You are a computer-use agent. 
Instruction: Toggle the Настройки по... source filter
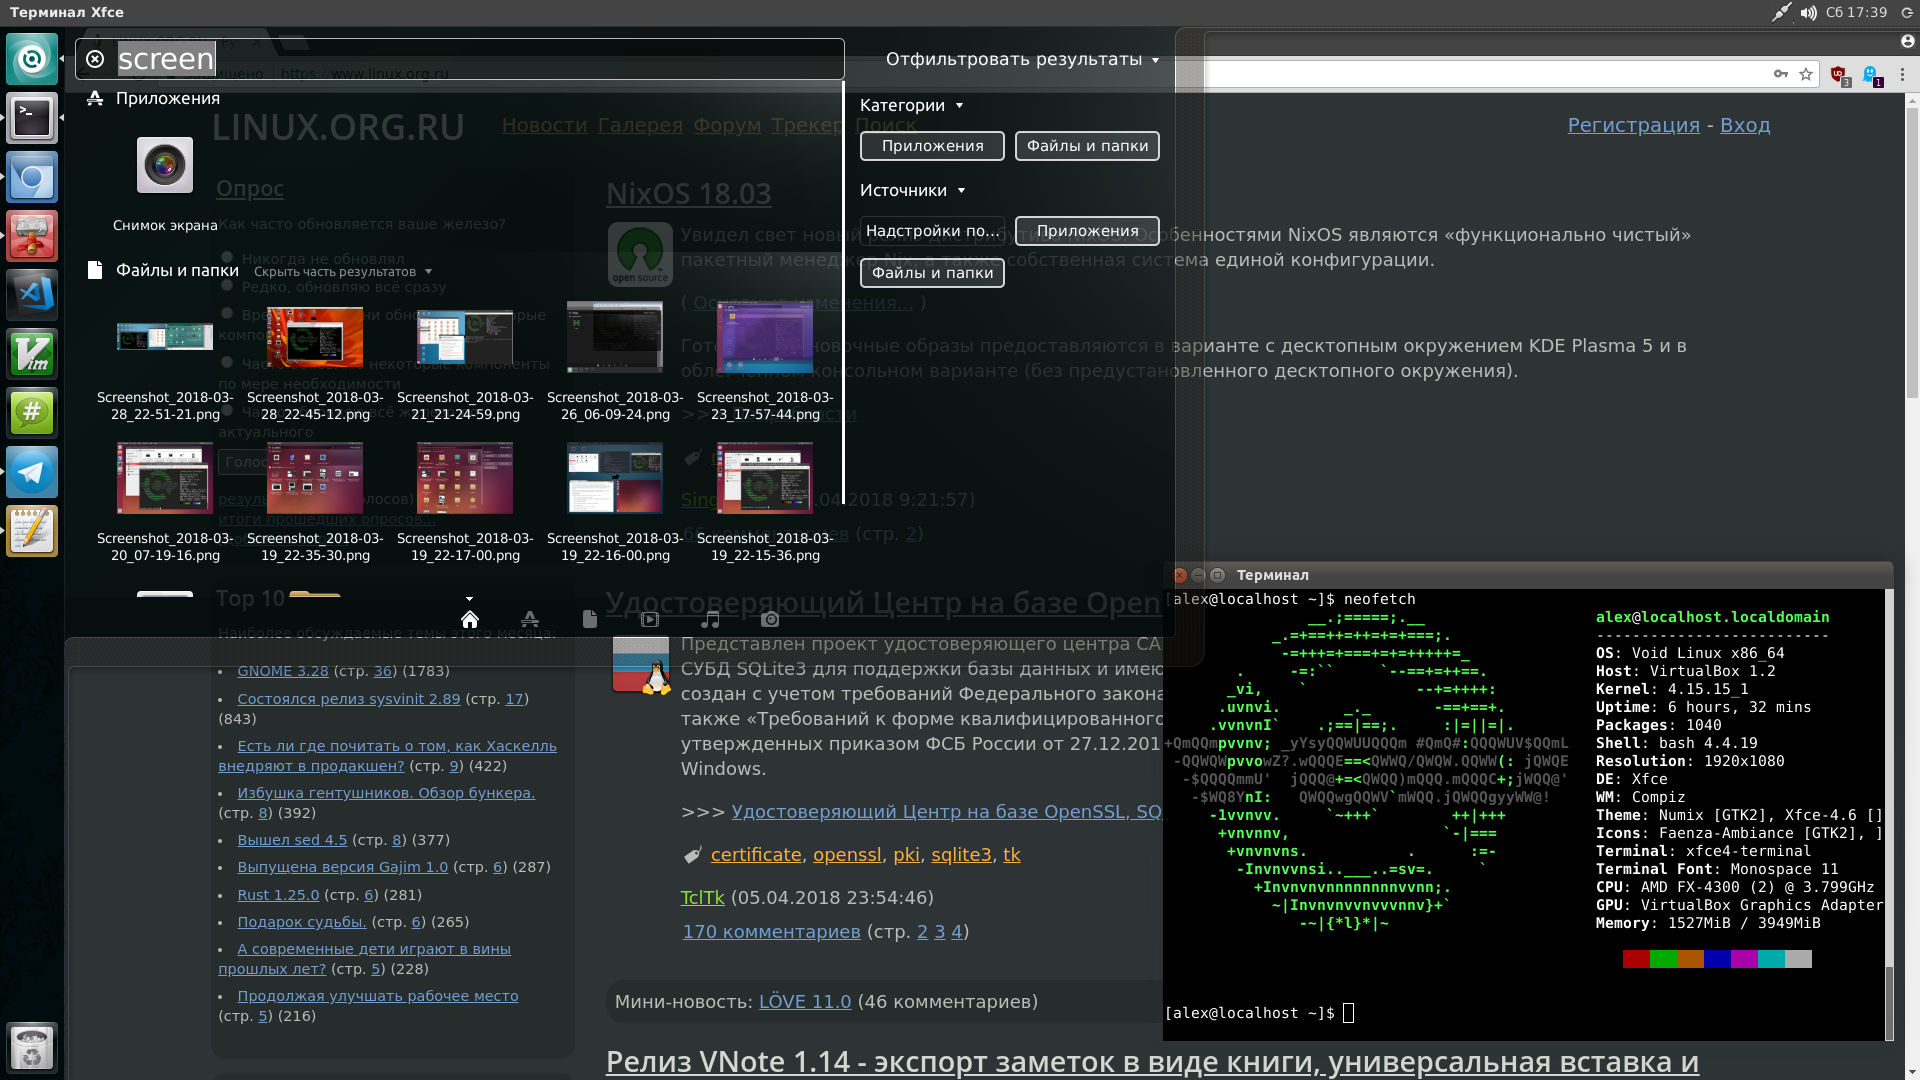tap(932, 231)
